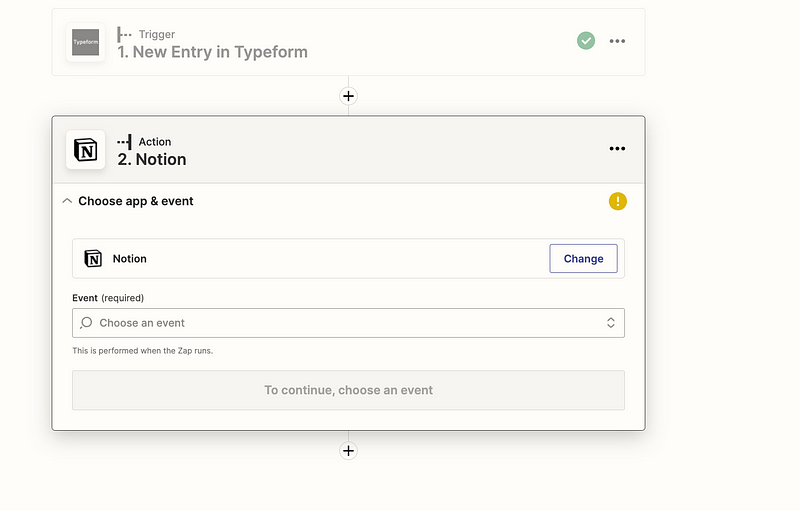Viewport: 800px width, 511px height.
Task: Click the Typeform app icon in trigger step
Action: pos(85,42)
